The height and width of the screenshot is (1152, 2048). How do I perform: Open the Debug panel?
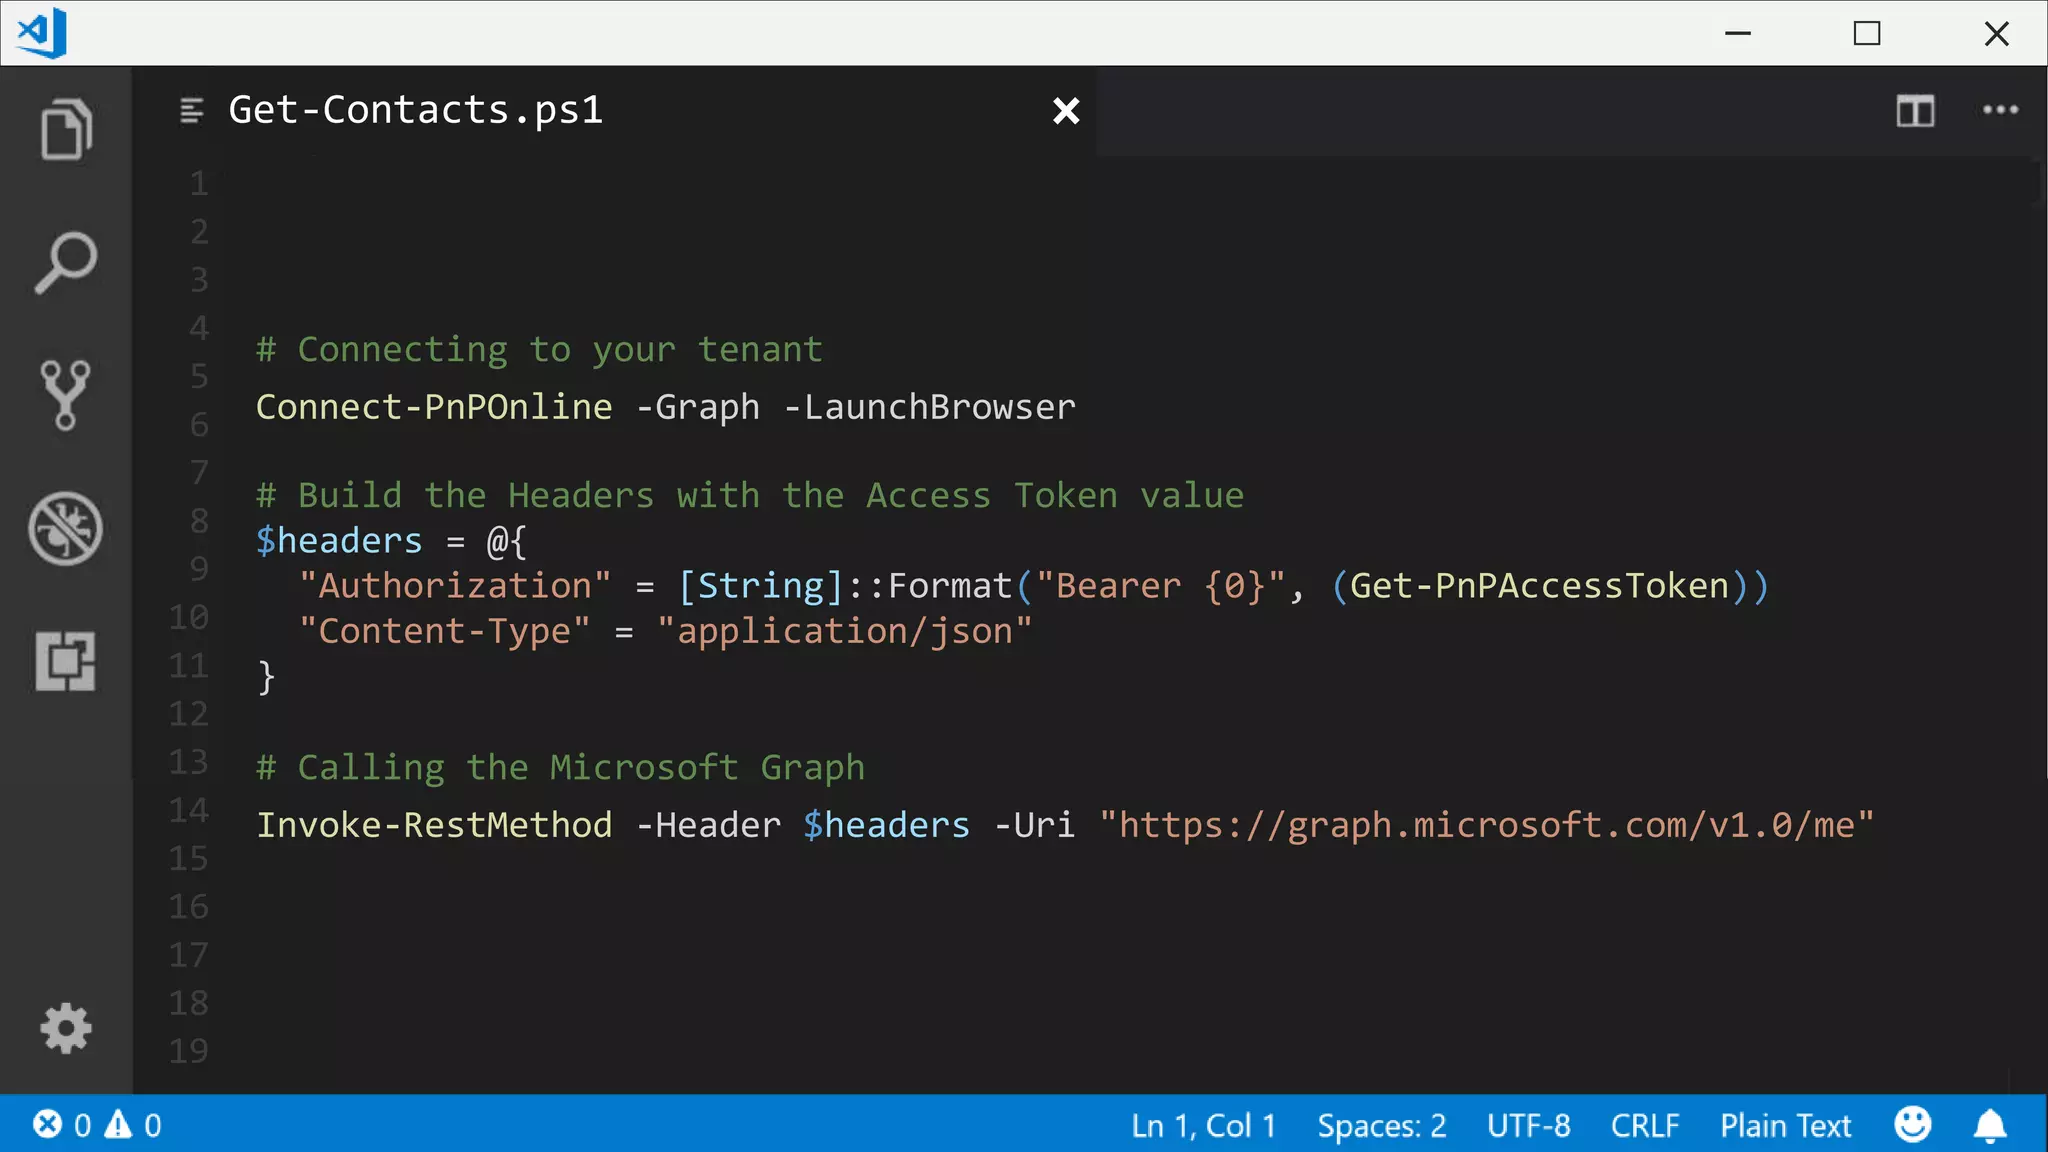pos(66,529)
